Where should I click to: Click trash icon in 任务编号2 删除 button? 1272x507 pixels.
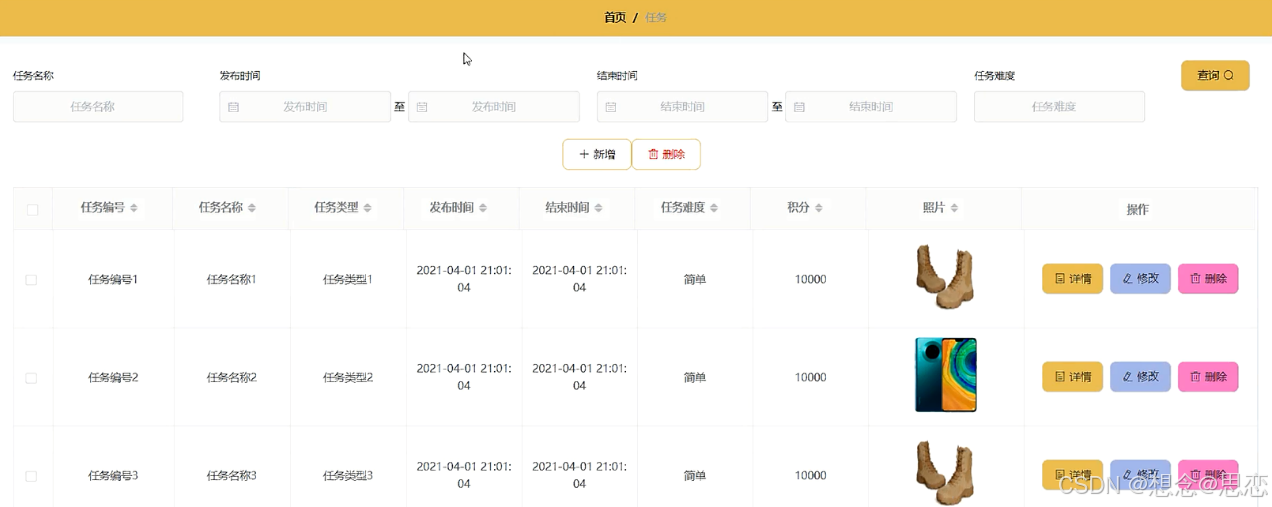[1195, 377]
